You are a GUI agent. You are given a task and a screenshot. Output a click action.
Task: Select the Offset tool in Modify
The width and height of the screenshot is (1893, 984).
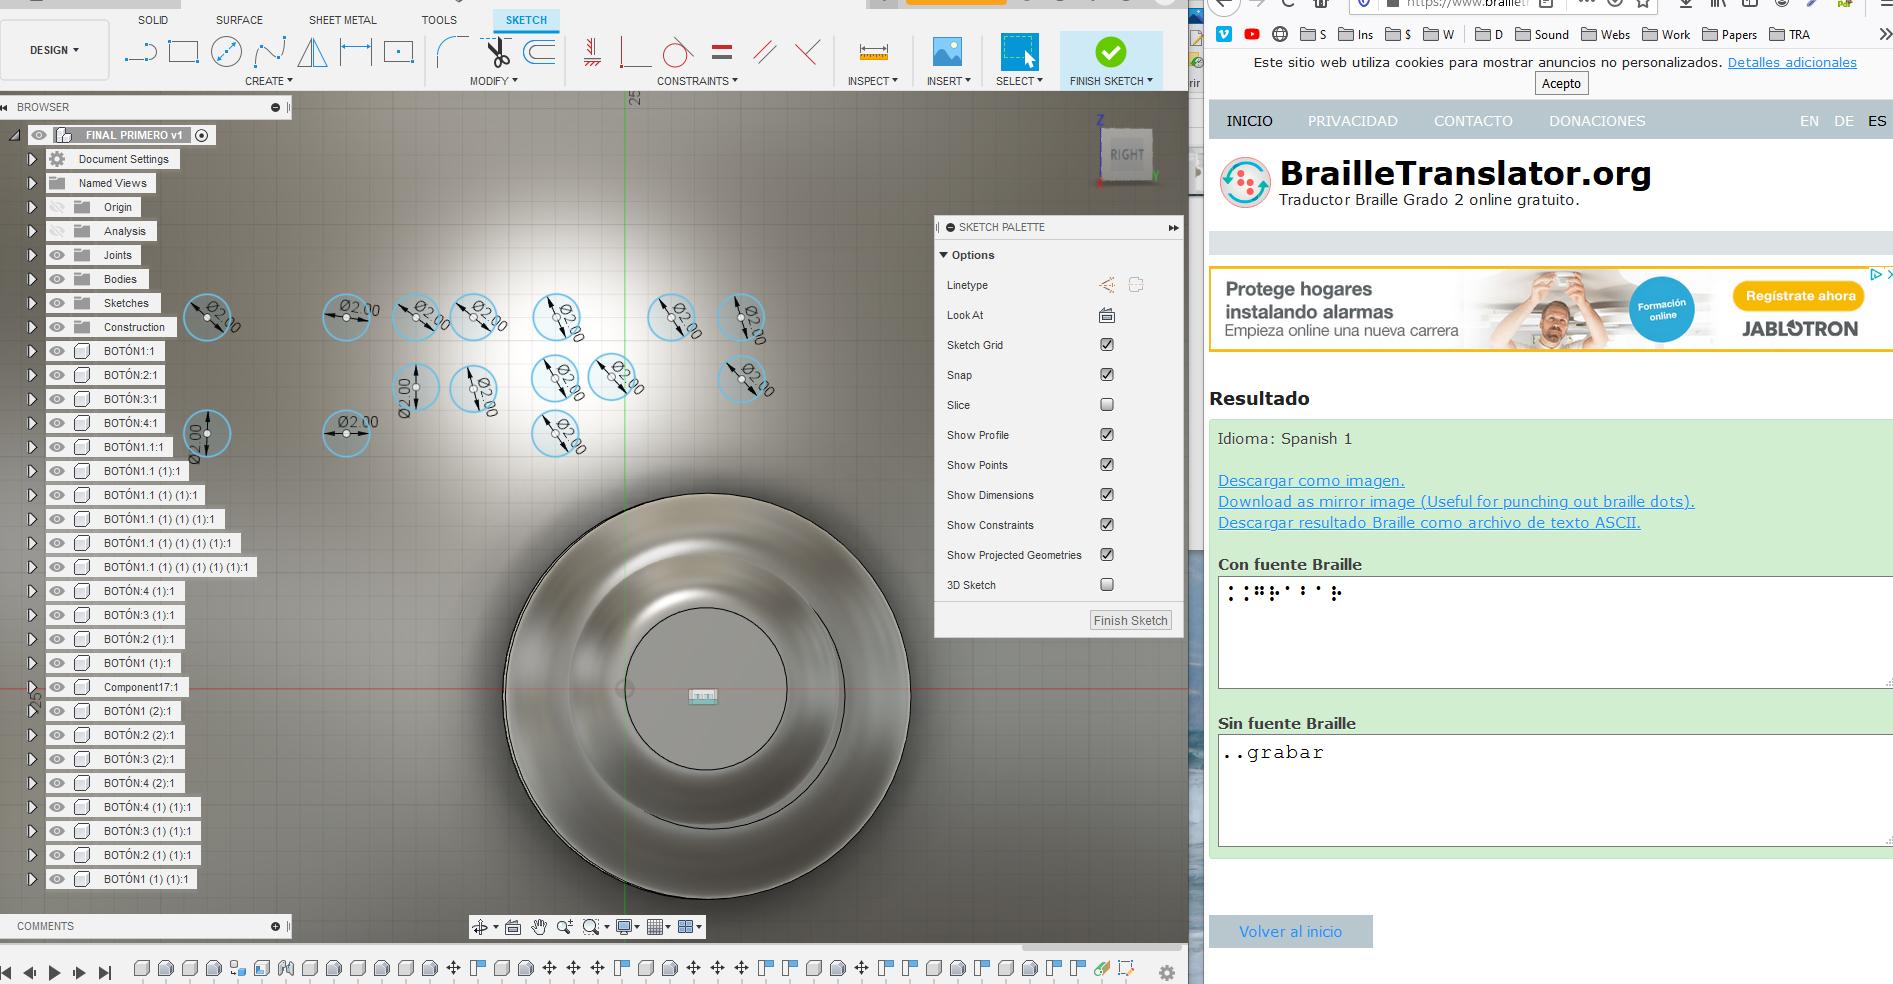(x=539, y=52)
